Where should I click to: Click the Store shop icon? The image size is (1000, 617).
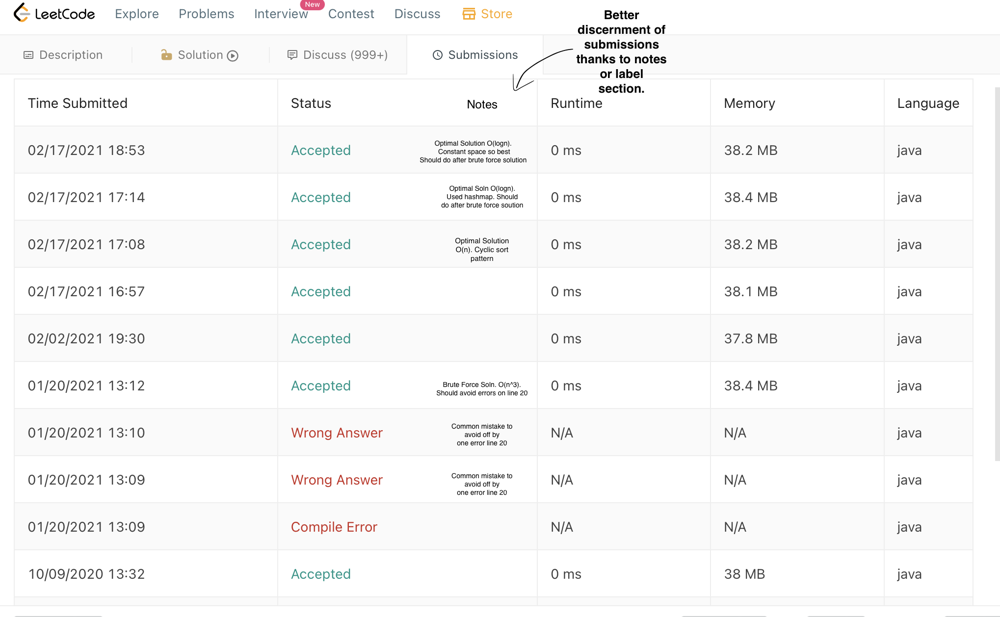(469, 14)
